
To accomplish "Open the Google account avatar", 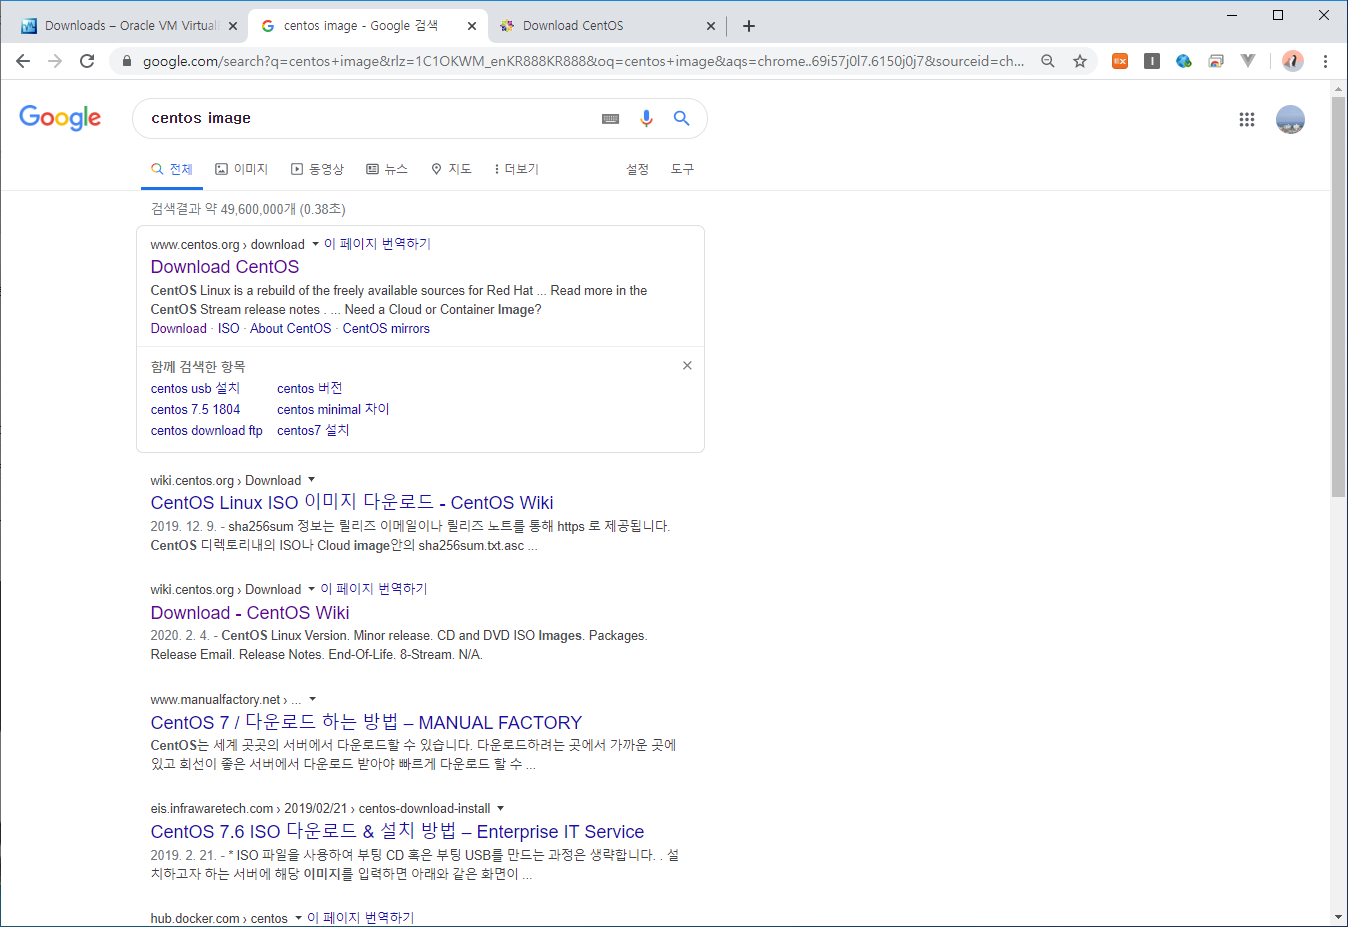I will pyautogui.click(x=1290, y=119).
